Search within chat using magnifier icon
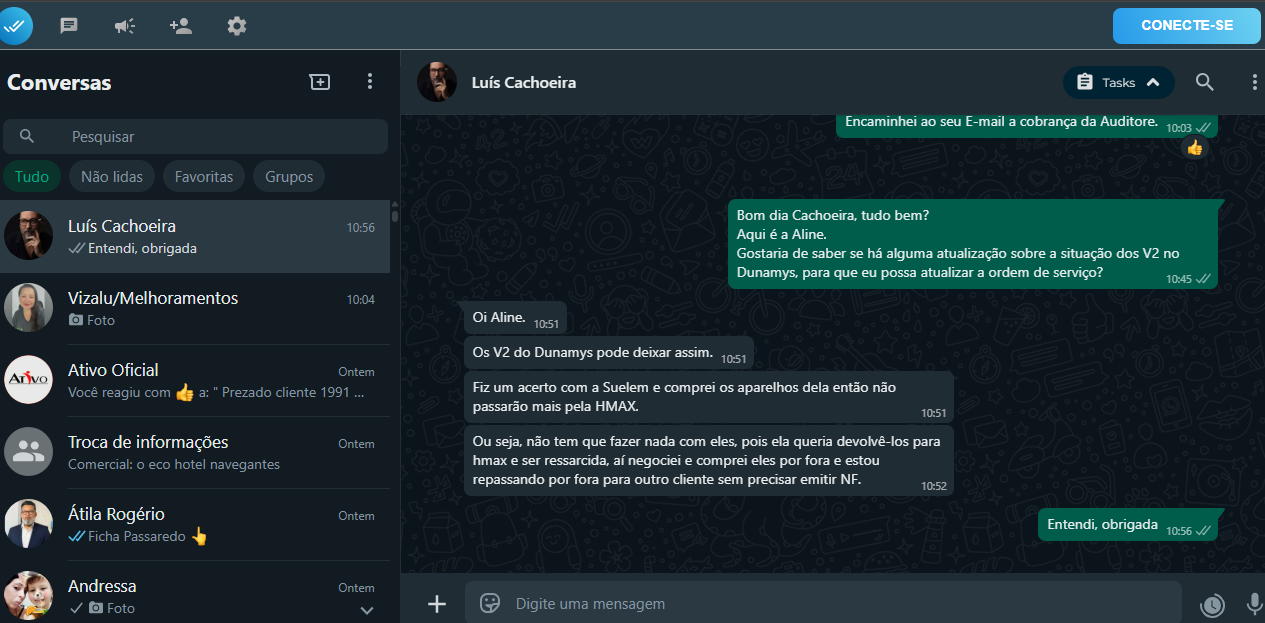The width and height of the screenshot is (1265, 623). tap(1205, 82)
